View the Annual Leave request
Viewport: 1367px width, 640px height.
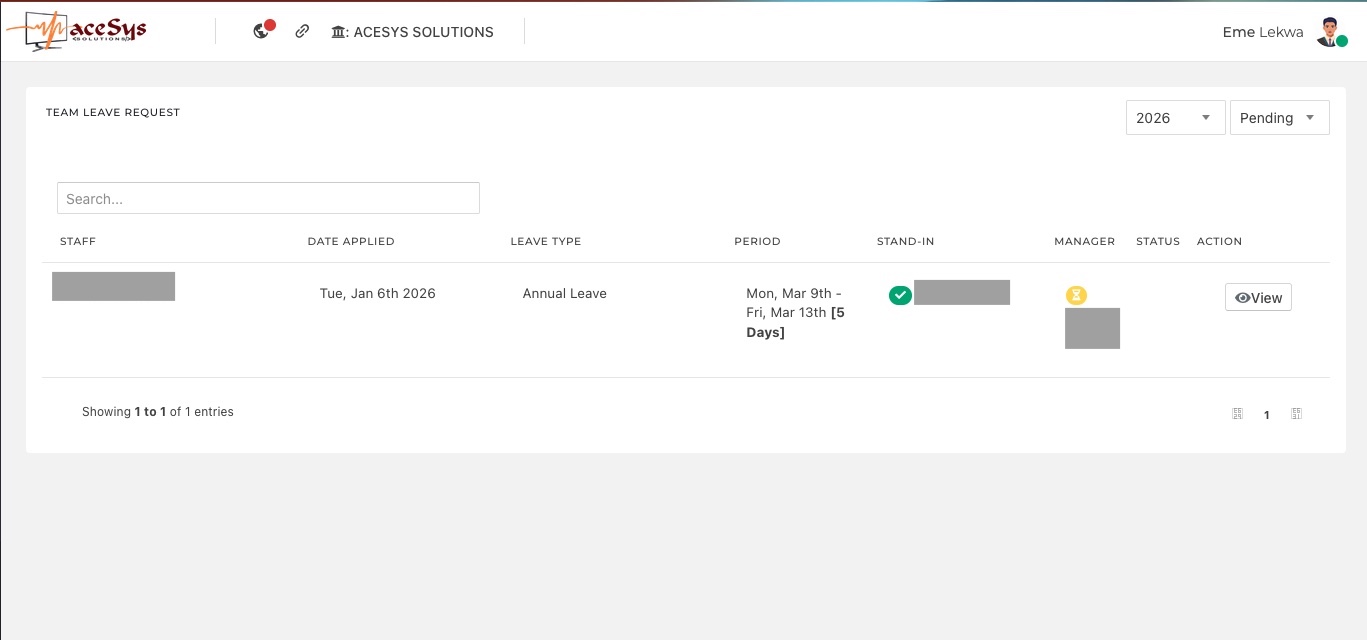coord(1258,297)
